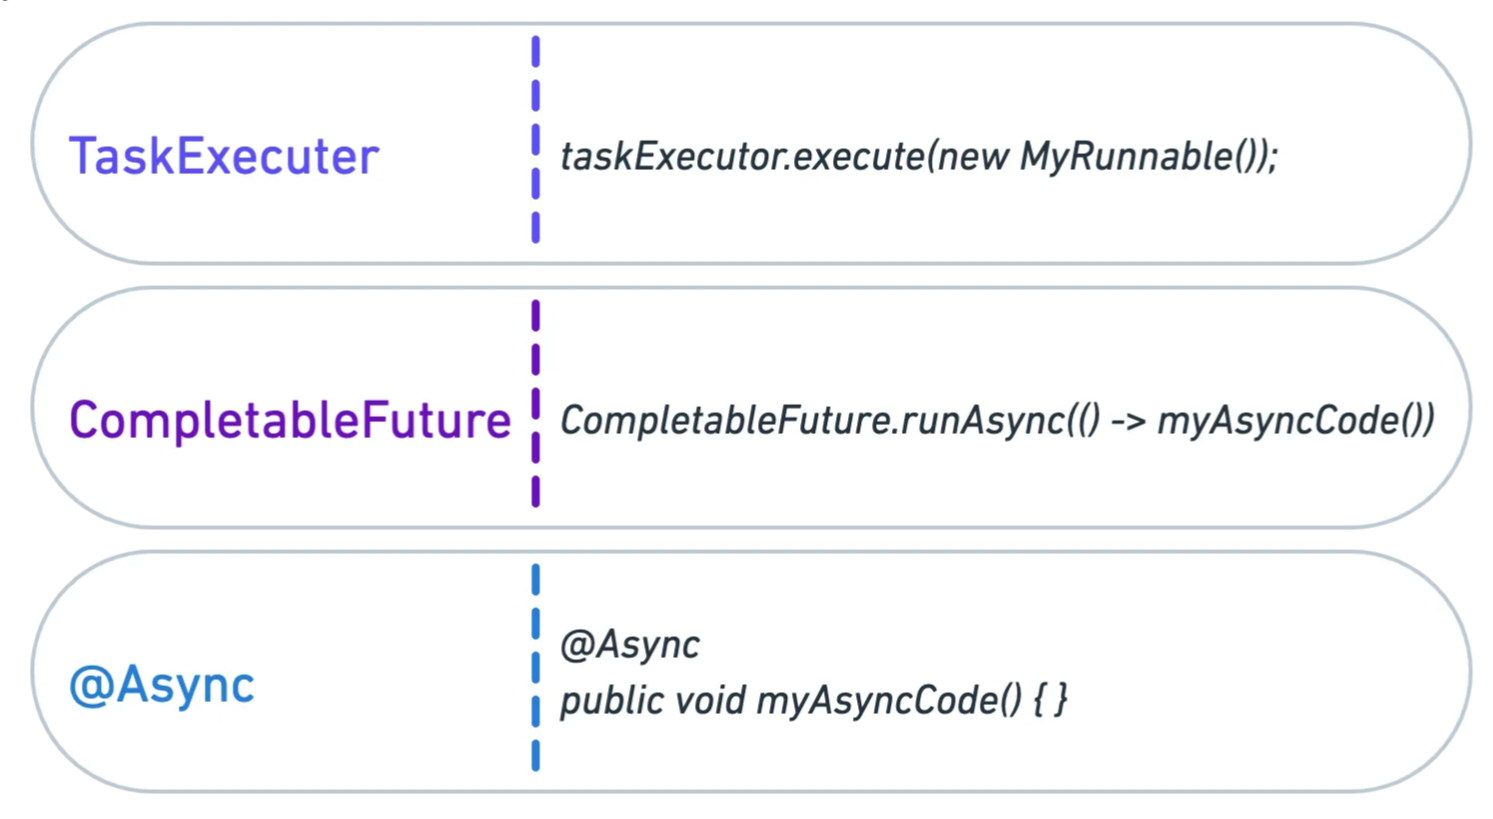Click the blue dashed divider beside @Async
Image resolution: width=1493 pixels, height=819 pixels.
536,668
